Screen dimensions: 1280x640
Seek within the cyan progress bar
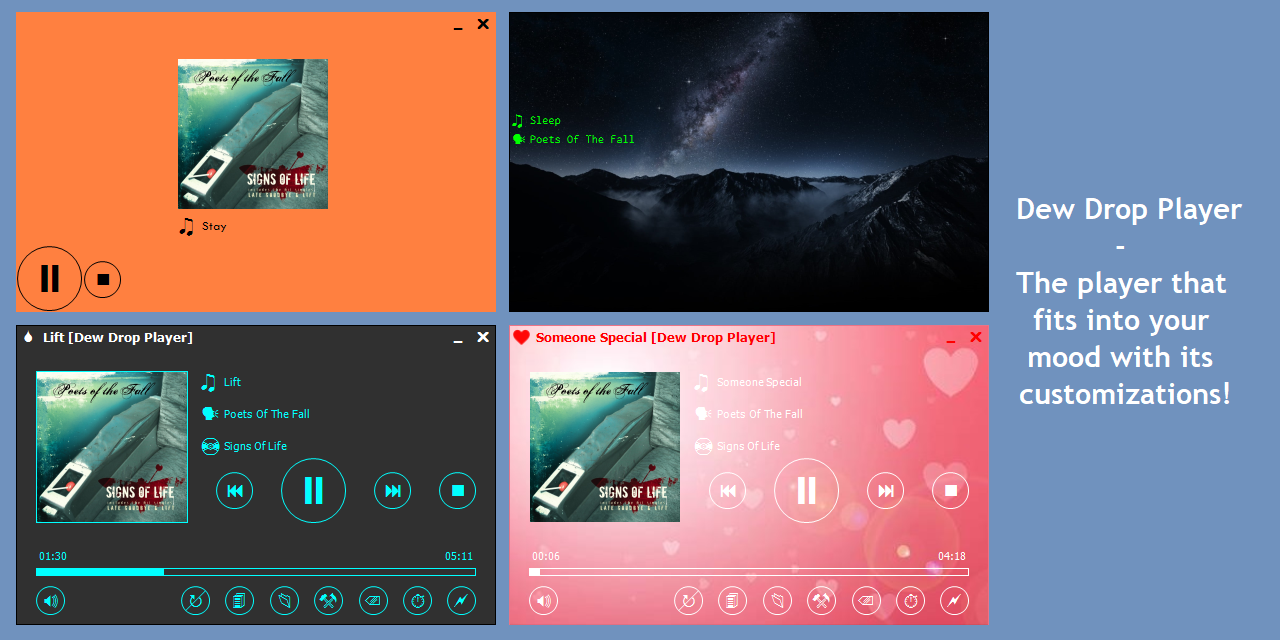256,572
